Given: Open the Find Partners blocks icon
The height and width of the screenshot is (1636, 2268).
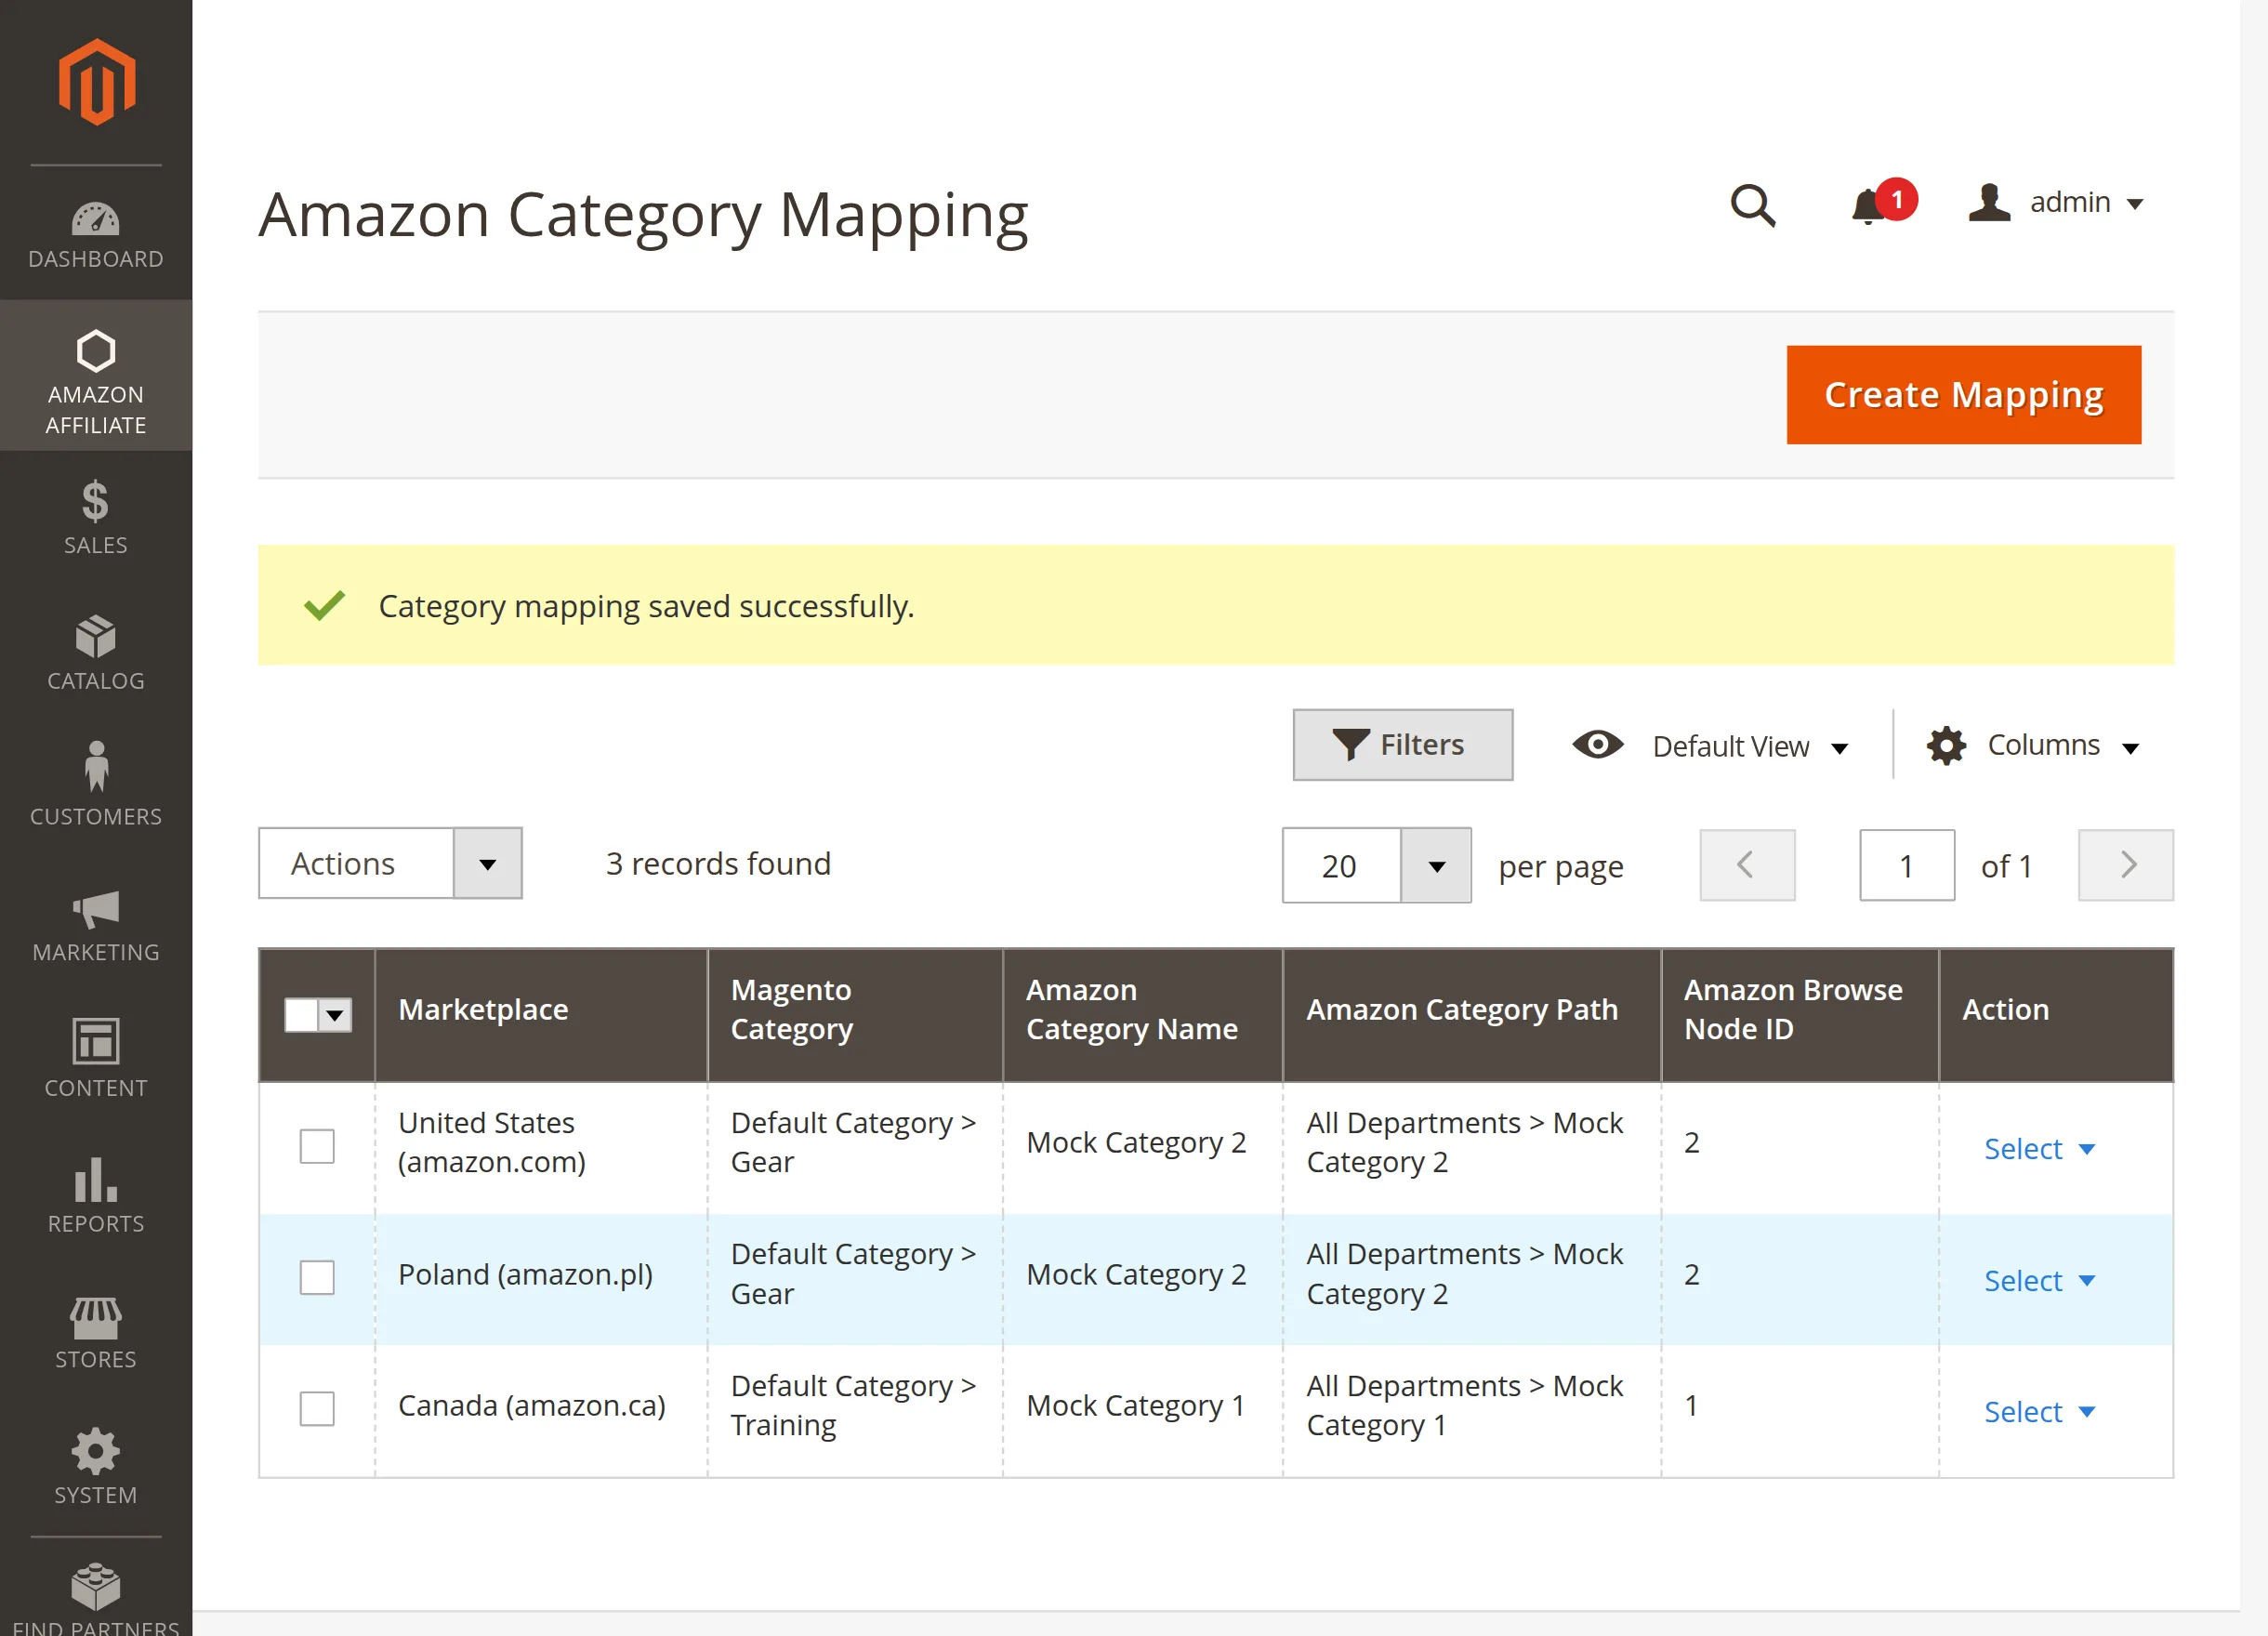Looking at the screenshot, I should coord(96,1587).
